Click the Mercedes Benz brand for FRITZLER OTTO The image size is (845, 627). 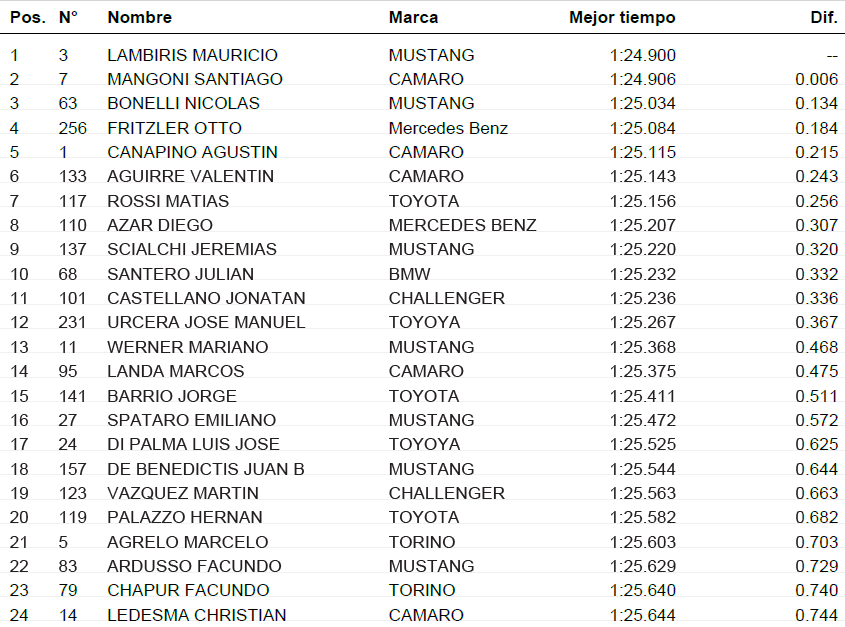click(x=448, y=128)
